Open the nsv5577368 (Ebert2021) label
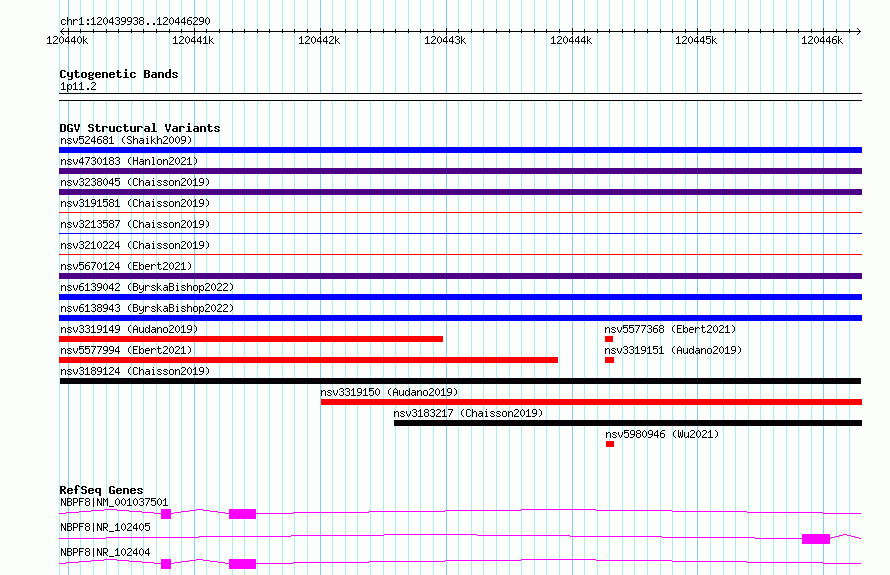 pyautogui.click(x=670, y=329)
